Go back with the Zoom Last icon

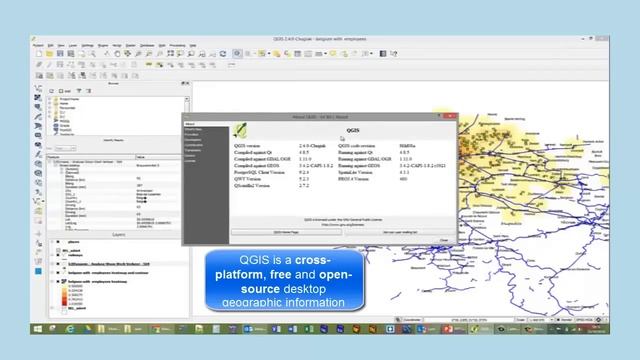click(x=202, y=54)
